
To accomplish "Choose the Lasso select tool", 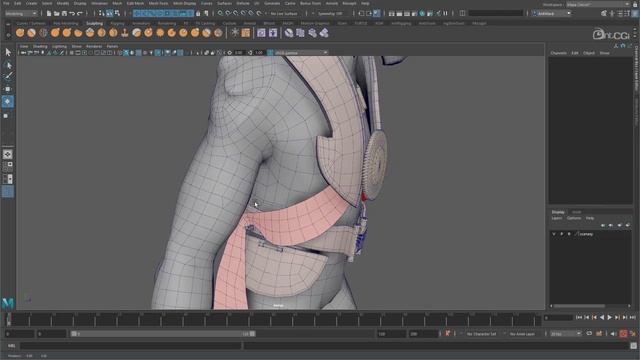I will pyautogui.click(x=8, y=65).
